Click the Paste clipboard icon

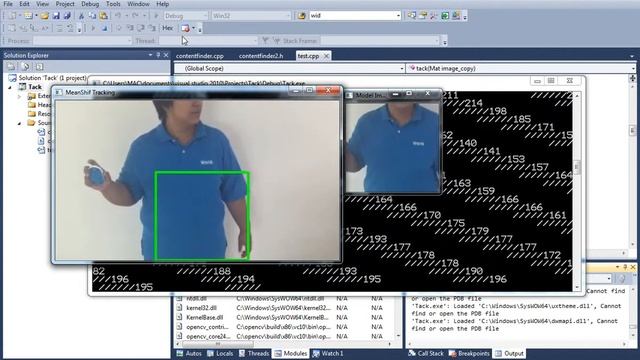tap(104, 16)
